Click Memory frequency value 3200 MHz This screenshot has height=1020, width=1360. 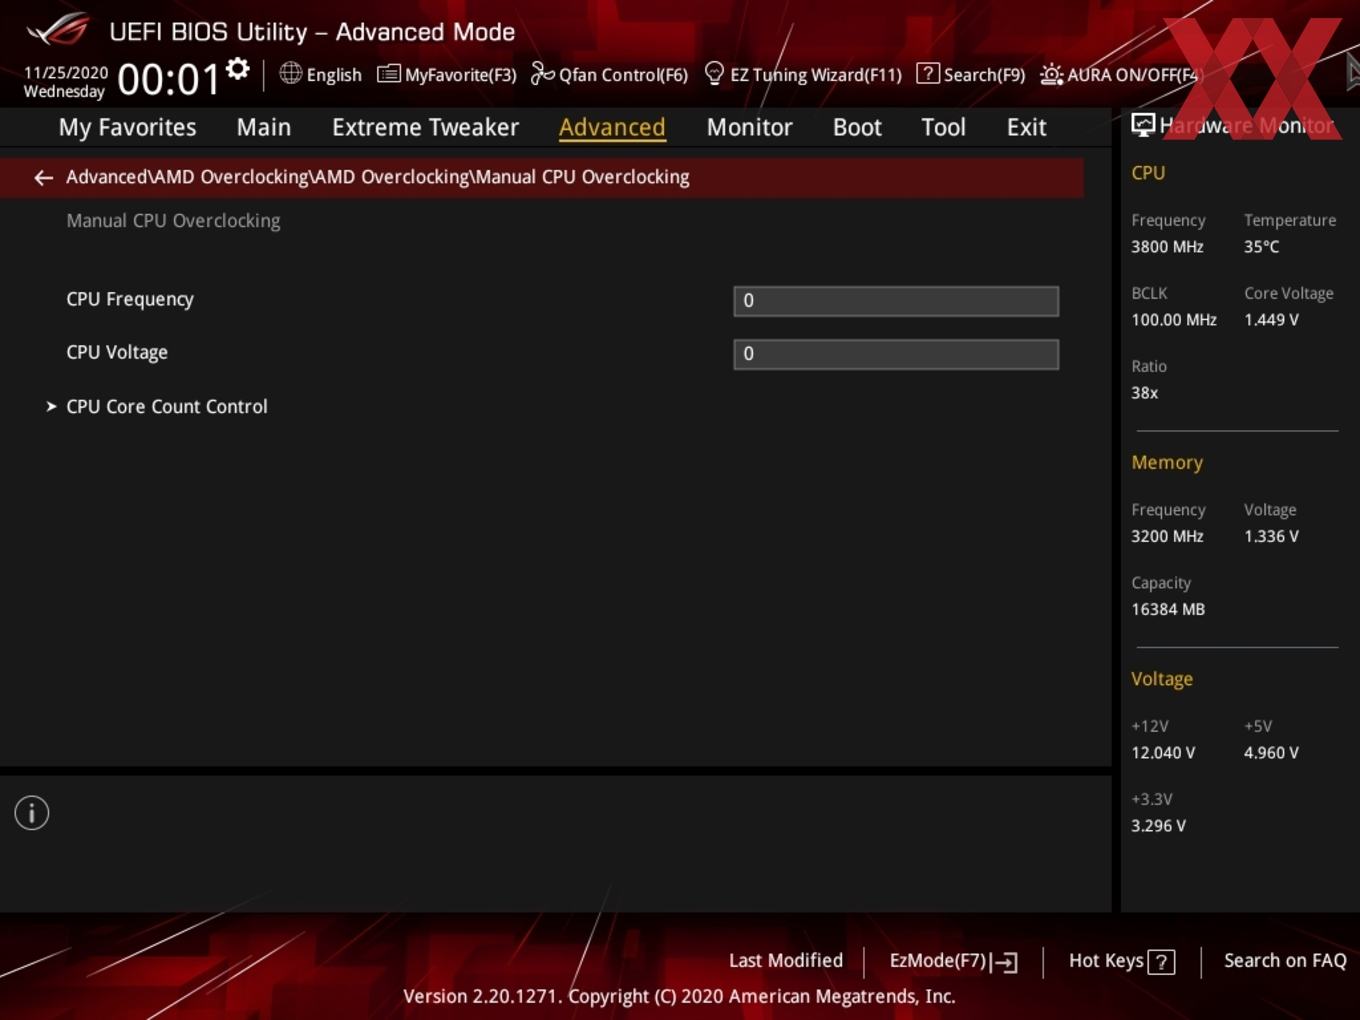pyautogui.click(x=1167, y=536)
